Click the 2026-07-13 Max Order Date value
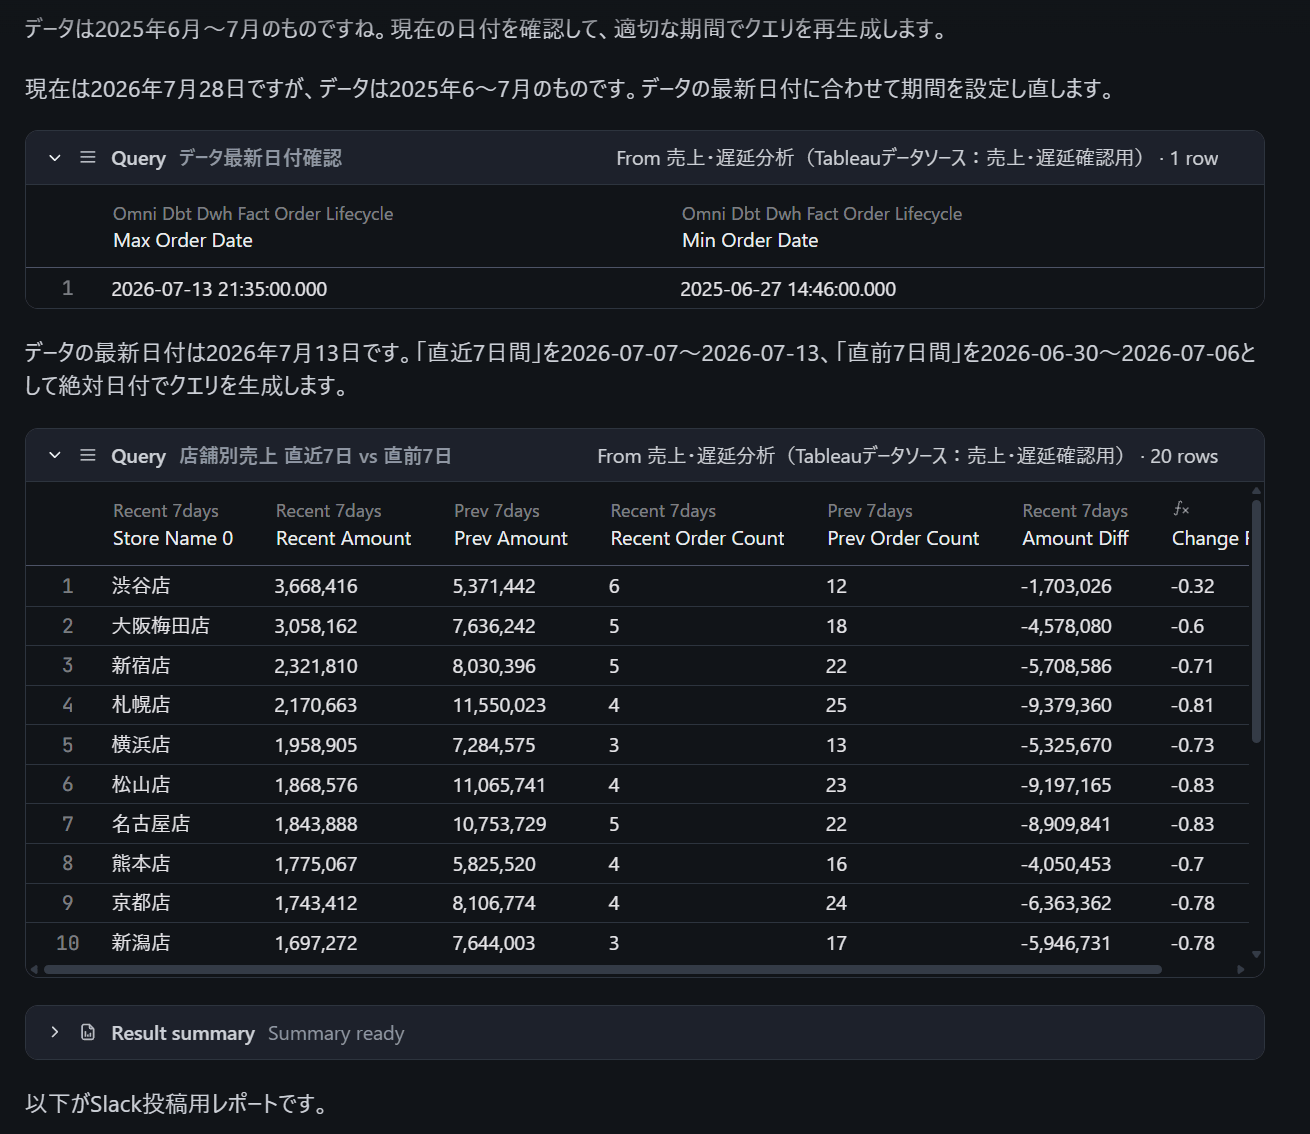1310x1134 pixels. [219, 289]
